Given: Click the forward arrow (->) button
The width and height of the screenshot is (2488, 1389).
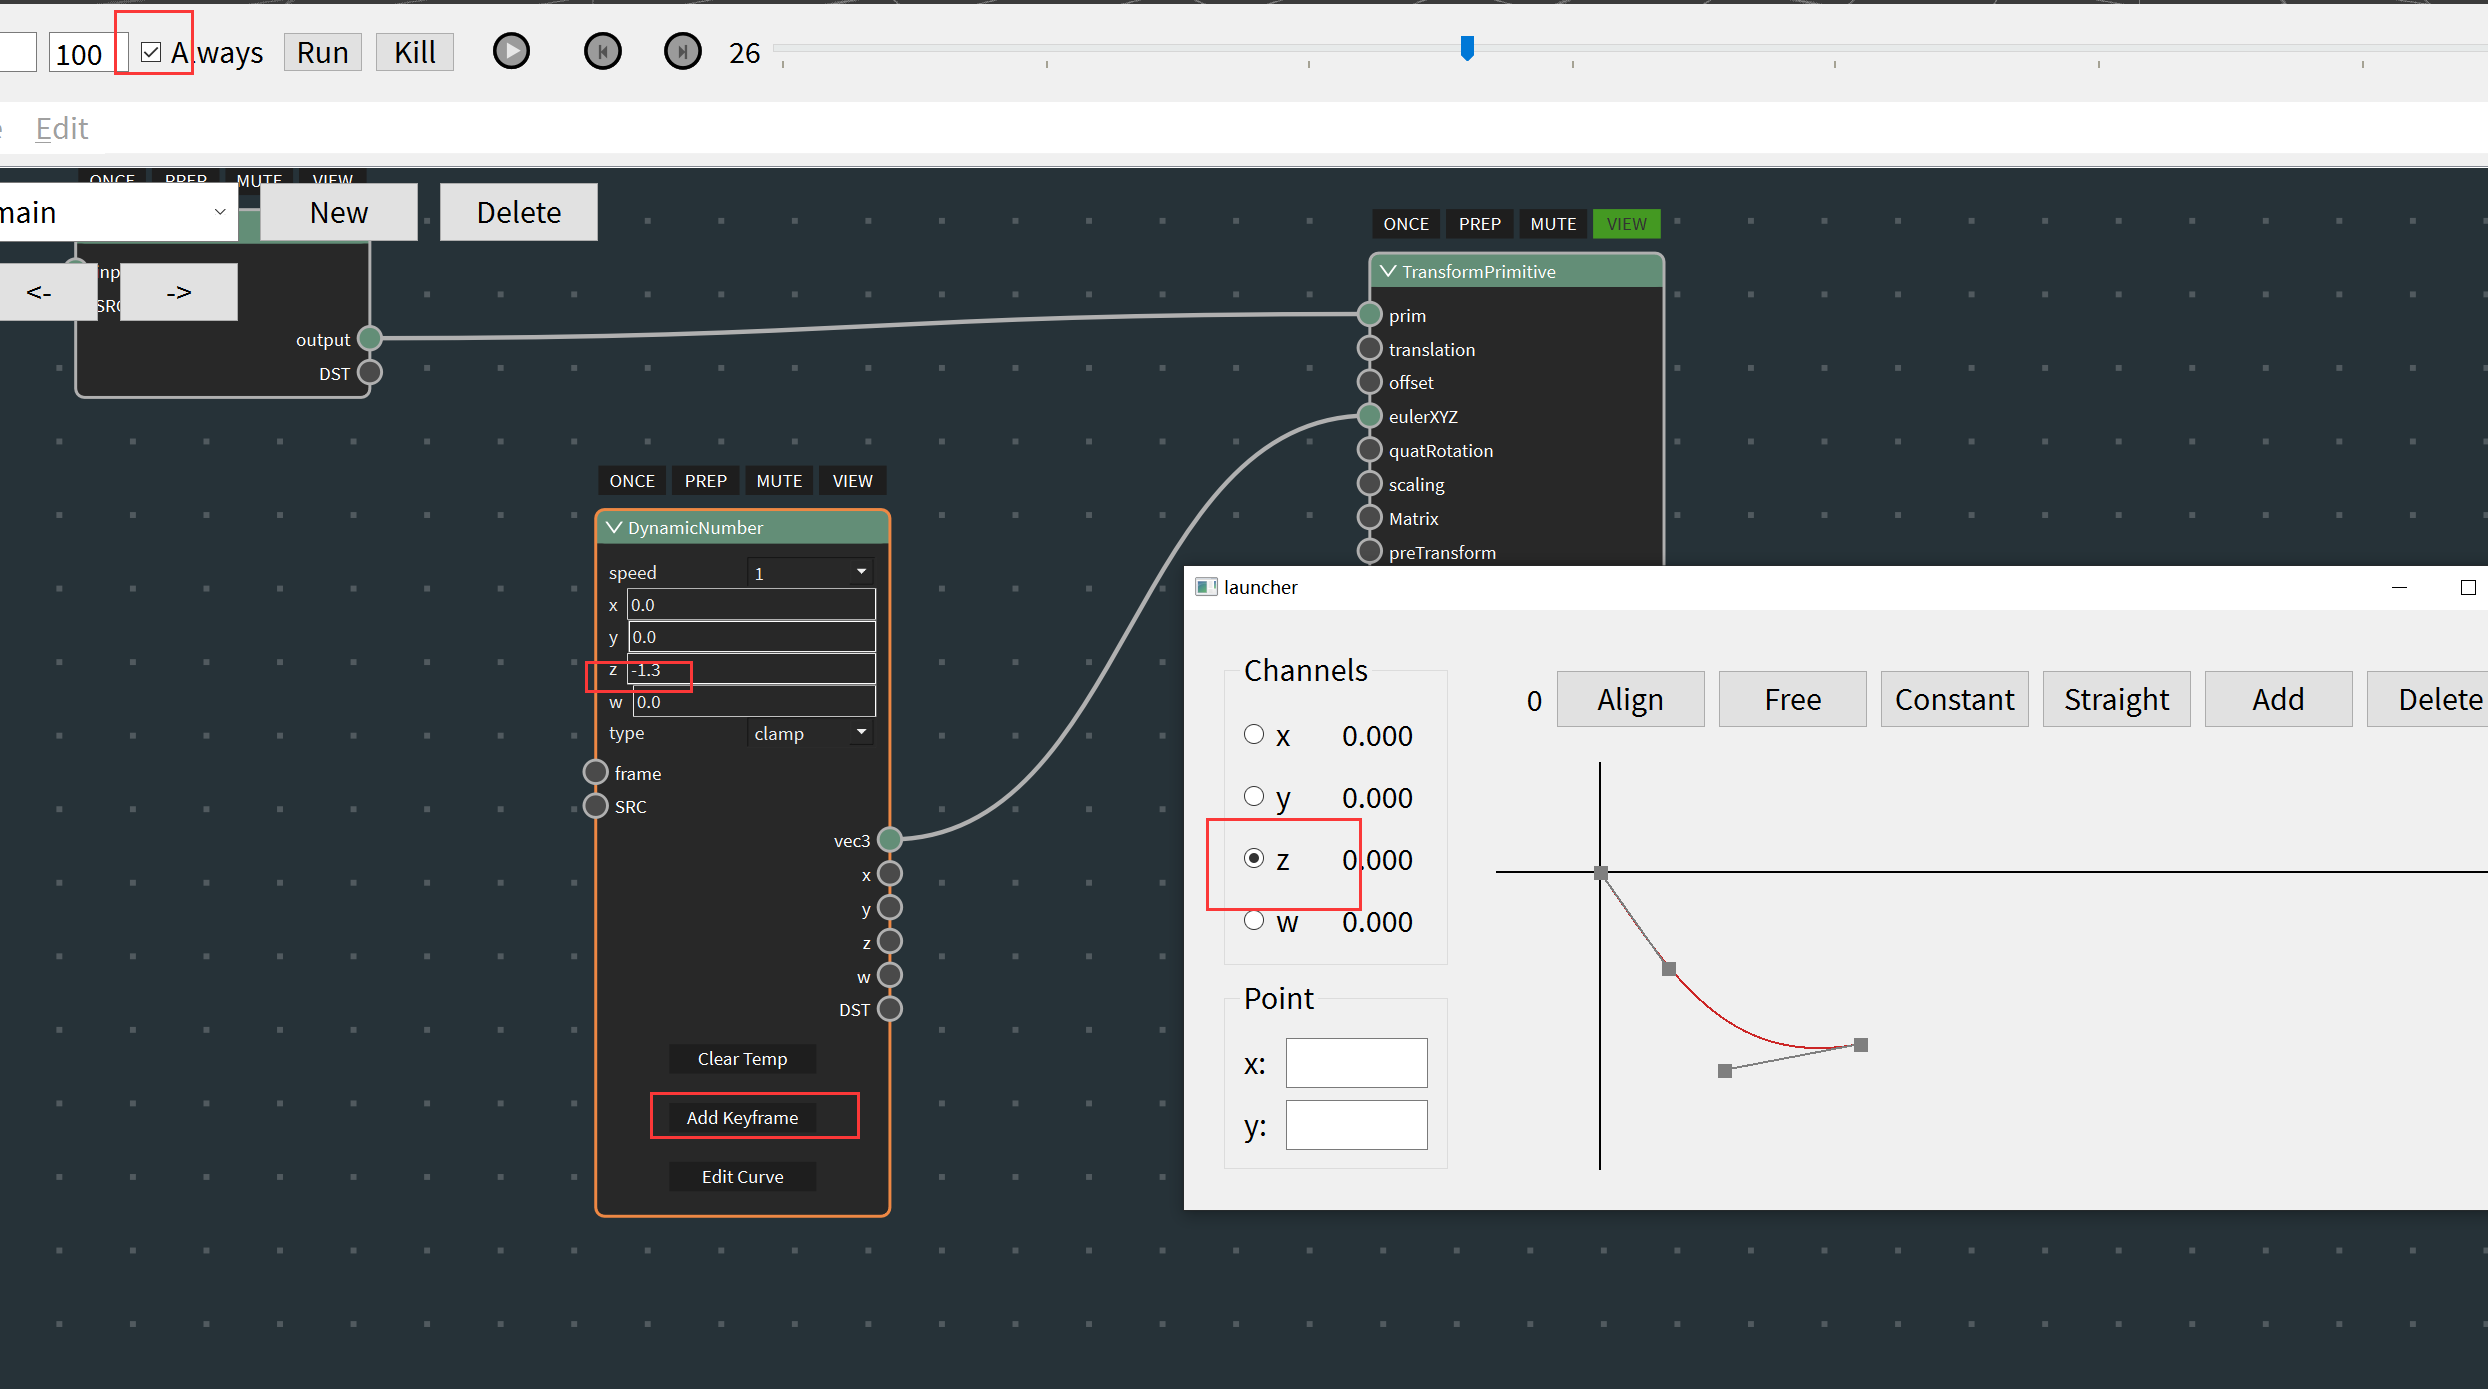Looking at the screenshot, I should coord(179,292).
